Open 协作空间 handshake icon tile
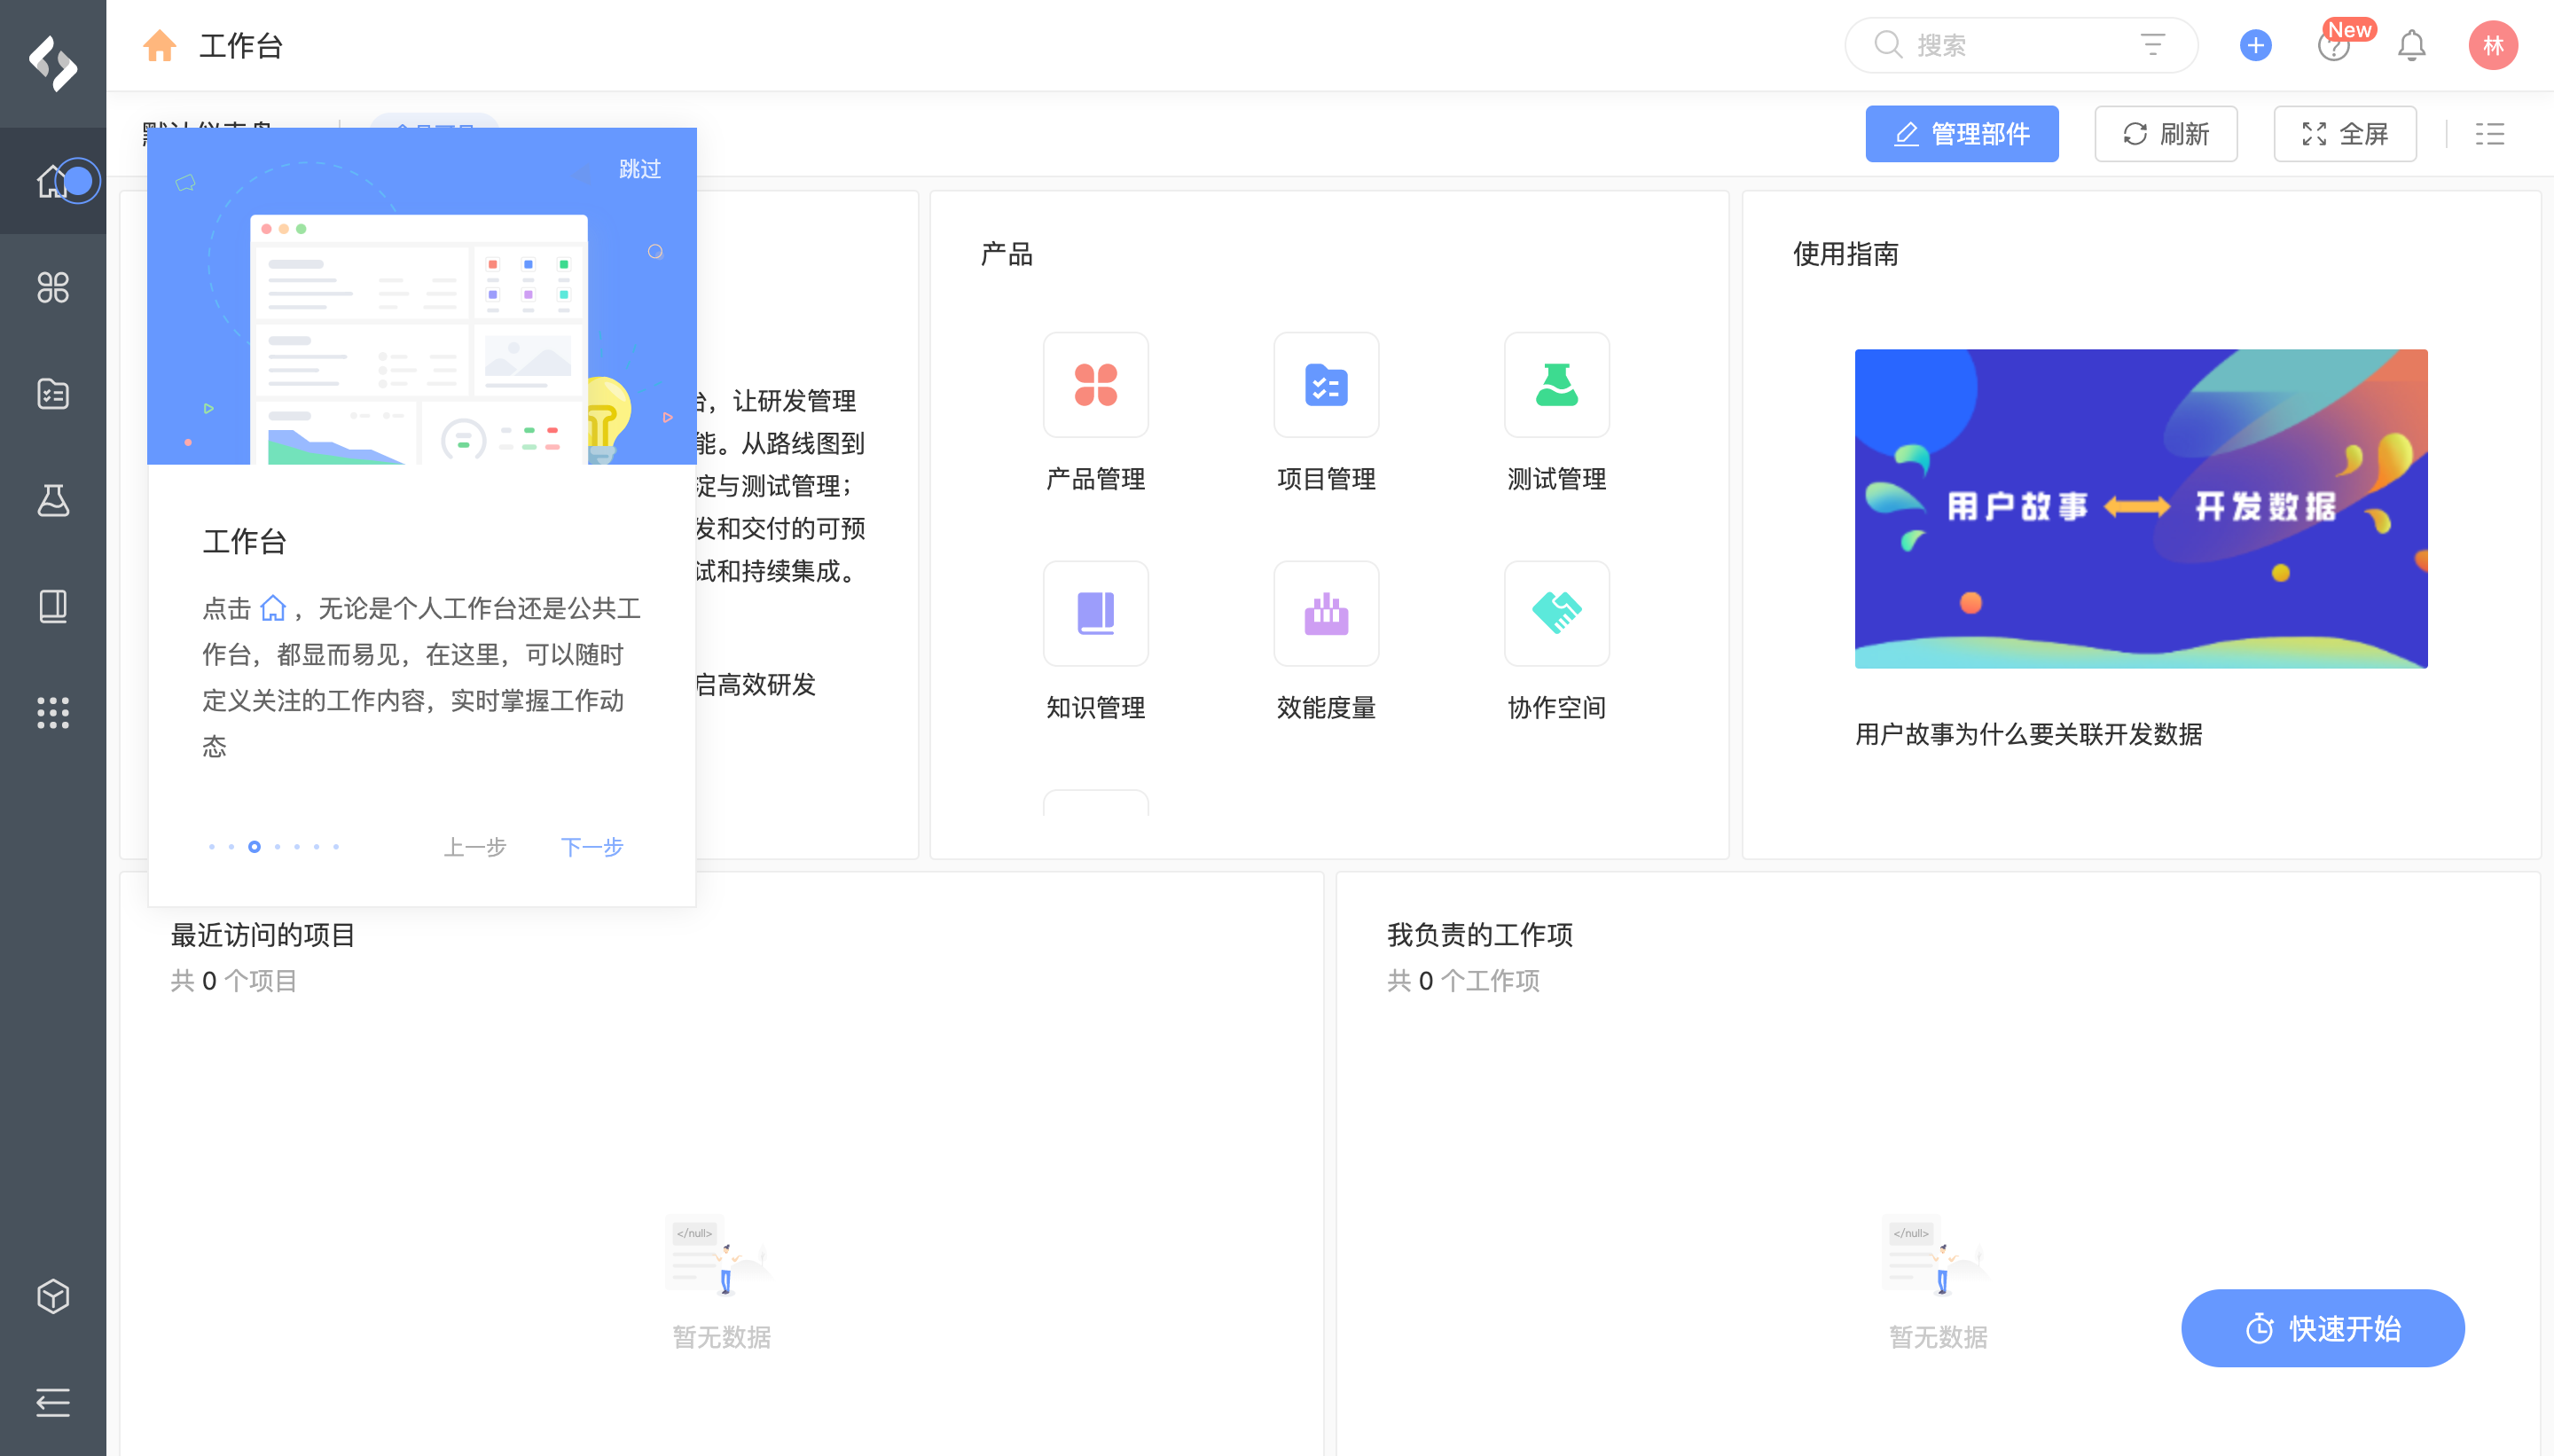 click(1556, 613)
